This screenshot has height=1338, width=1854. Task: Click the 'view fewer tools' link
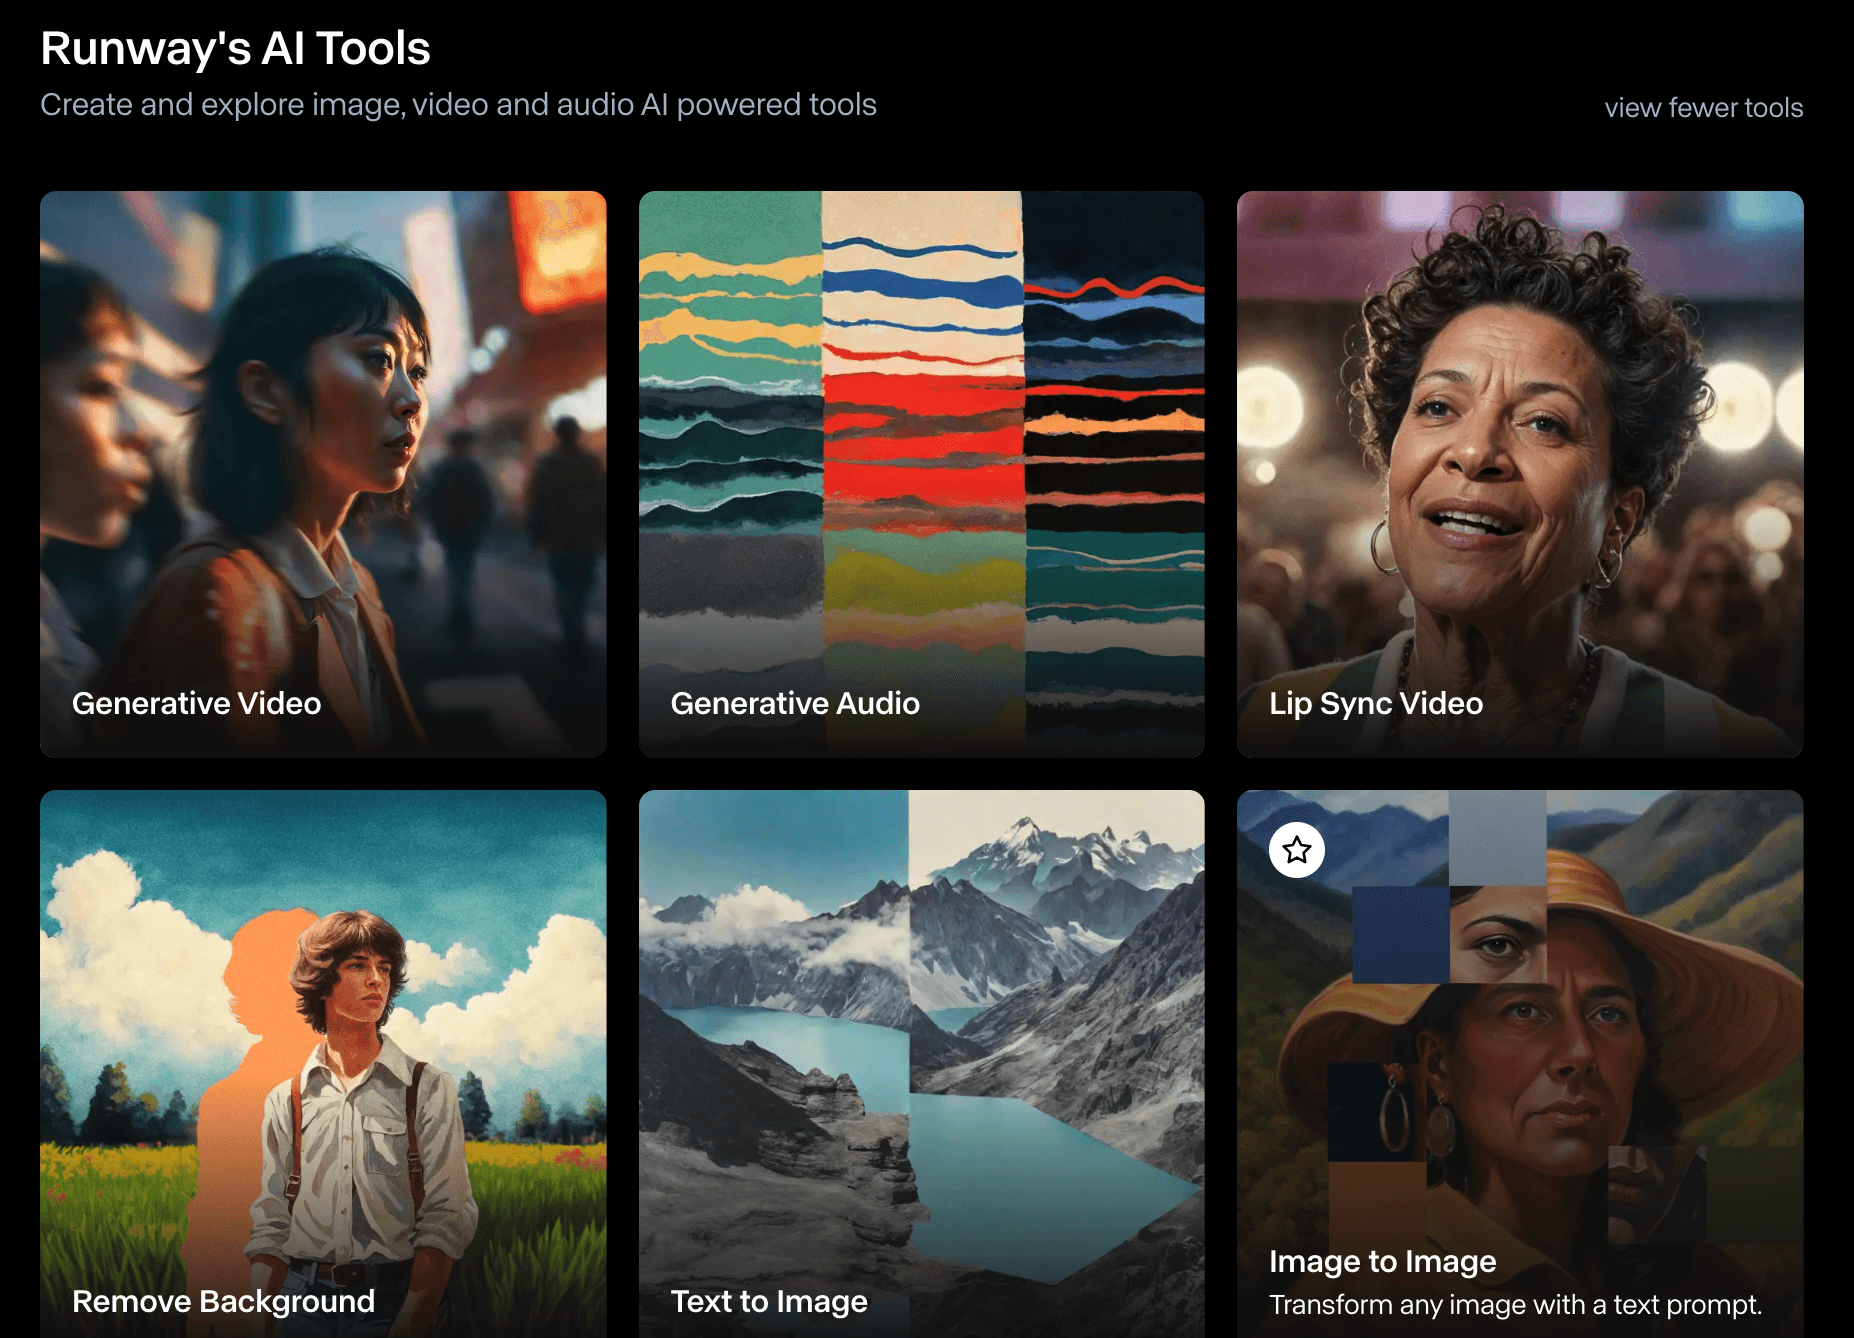tap(1703, 107)
